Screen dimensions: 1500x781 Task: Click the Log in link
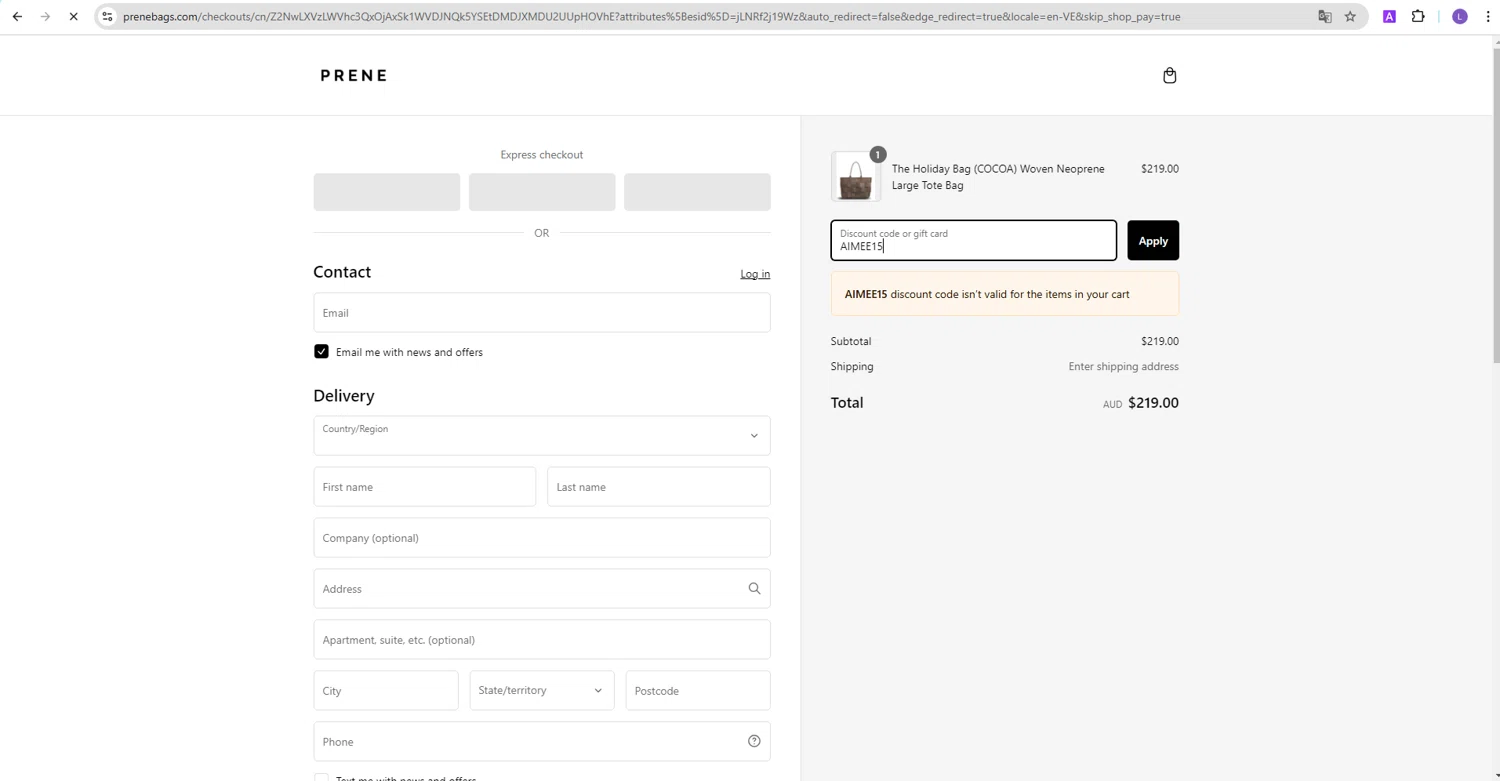click(755, 274)
